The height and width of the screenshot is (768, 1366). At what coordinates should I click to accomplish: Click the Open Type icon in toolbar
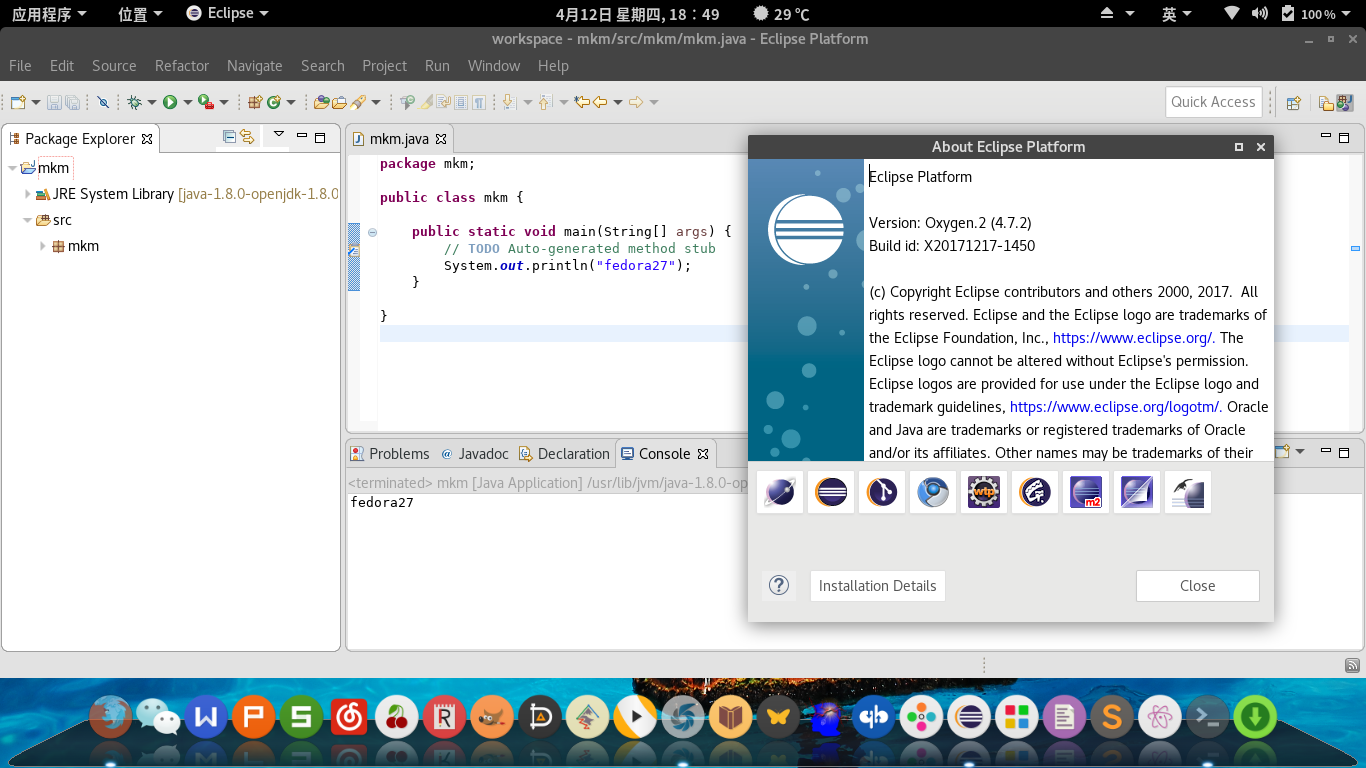click(x=321, y=102)
